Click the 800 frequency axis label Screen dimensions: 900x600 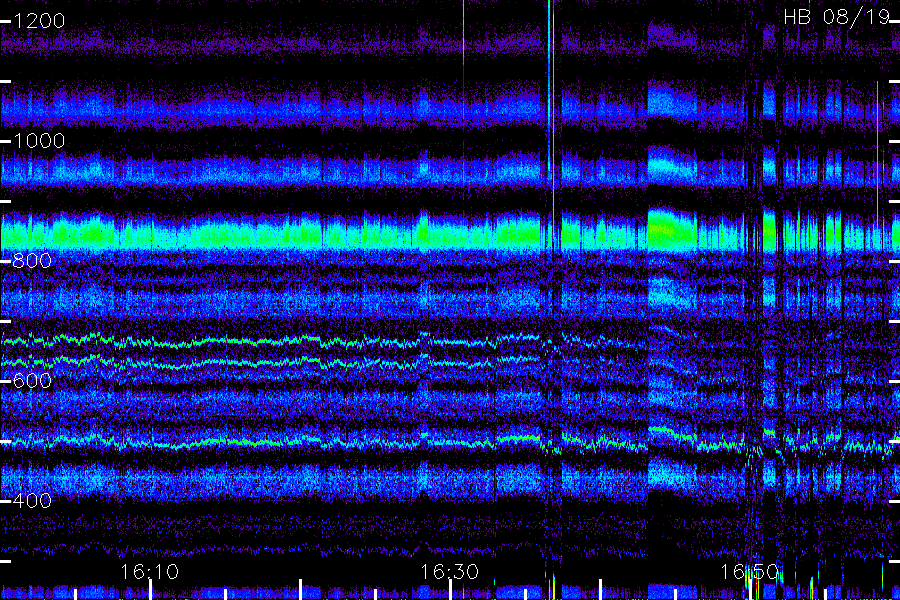(32, 261)
